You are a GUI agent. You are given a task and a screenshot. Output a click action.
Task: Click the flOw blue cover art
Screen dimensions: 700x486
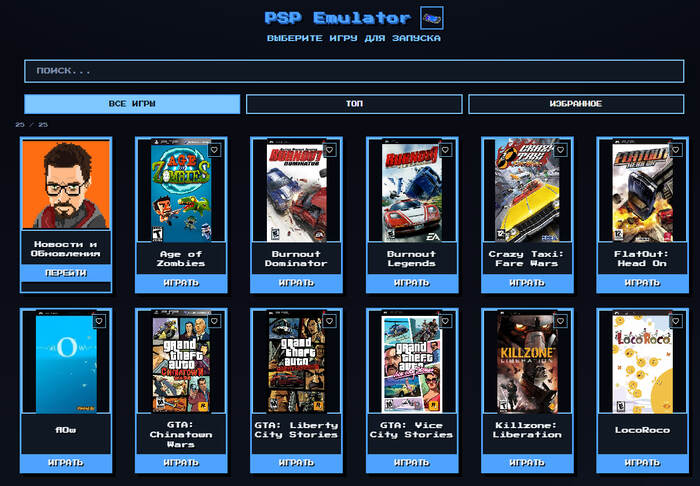pyautogui.click(x=66, y=361)
